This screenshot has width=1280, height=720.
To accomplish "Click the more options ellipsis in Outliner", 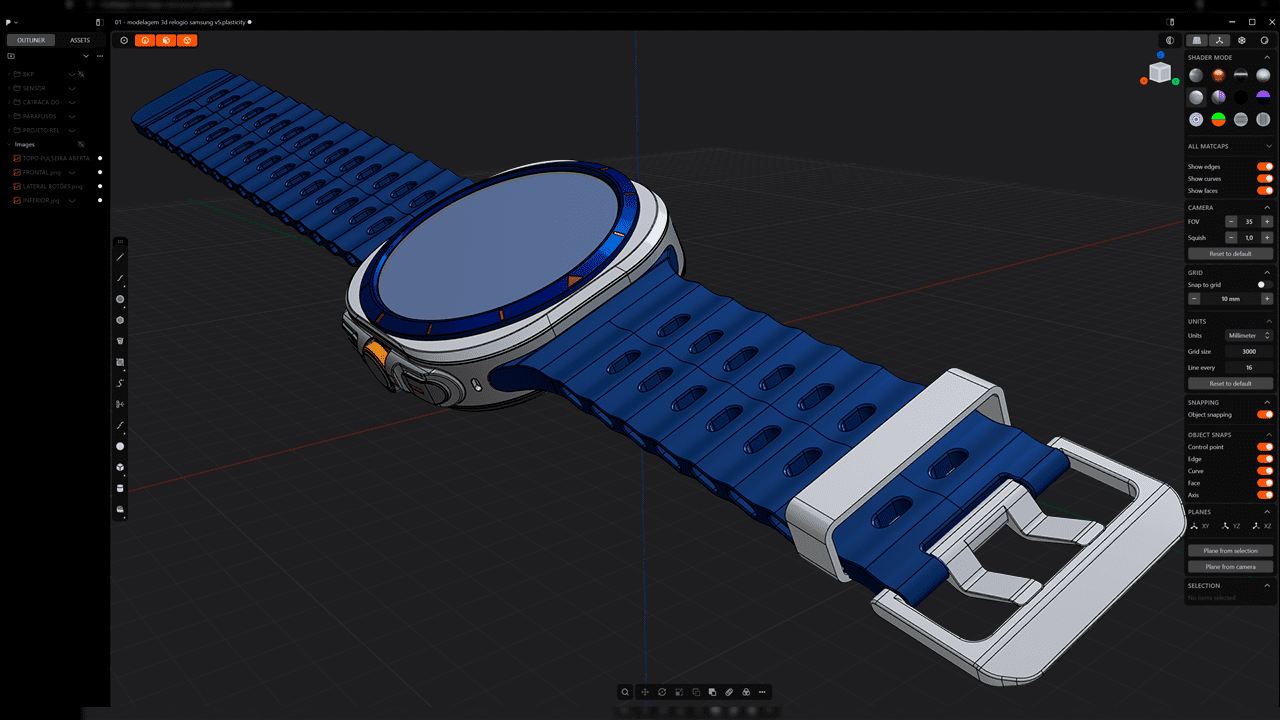I will 100,56.
